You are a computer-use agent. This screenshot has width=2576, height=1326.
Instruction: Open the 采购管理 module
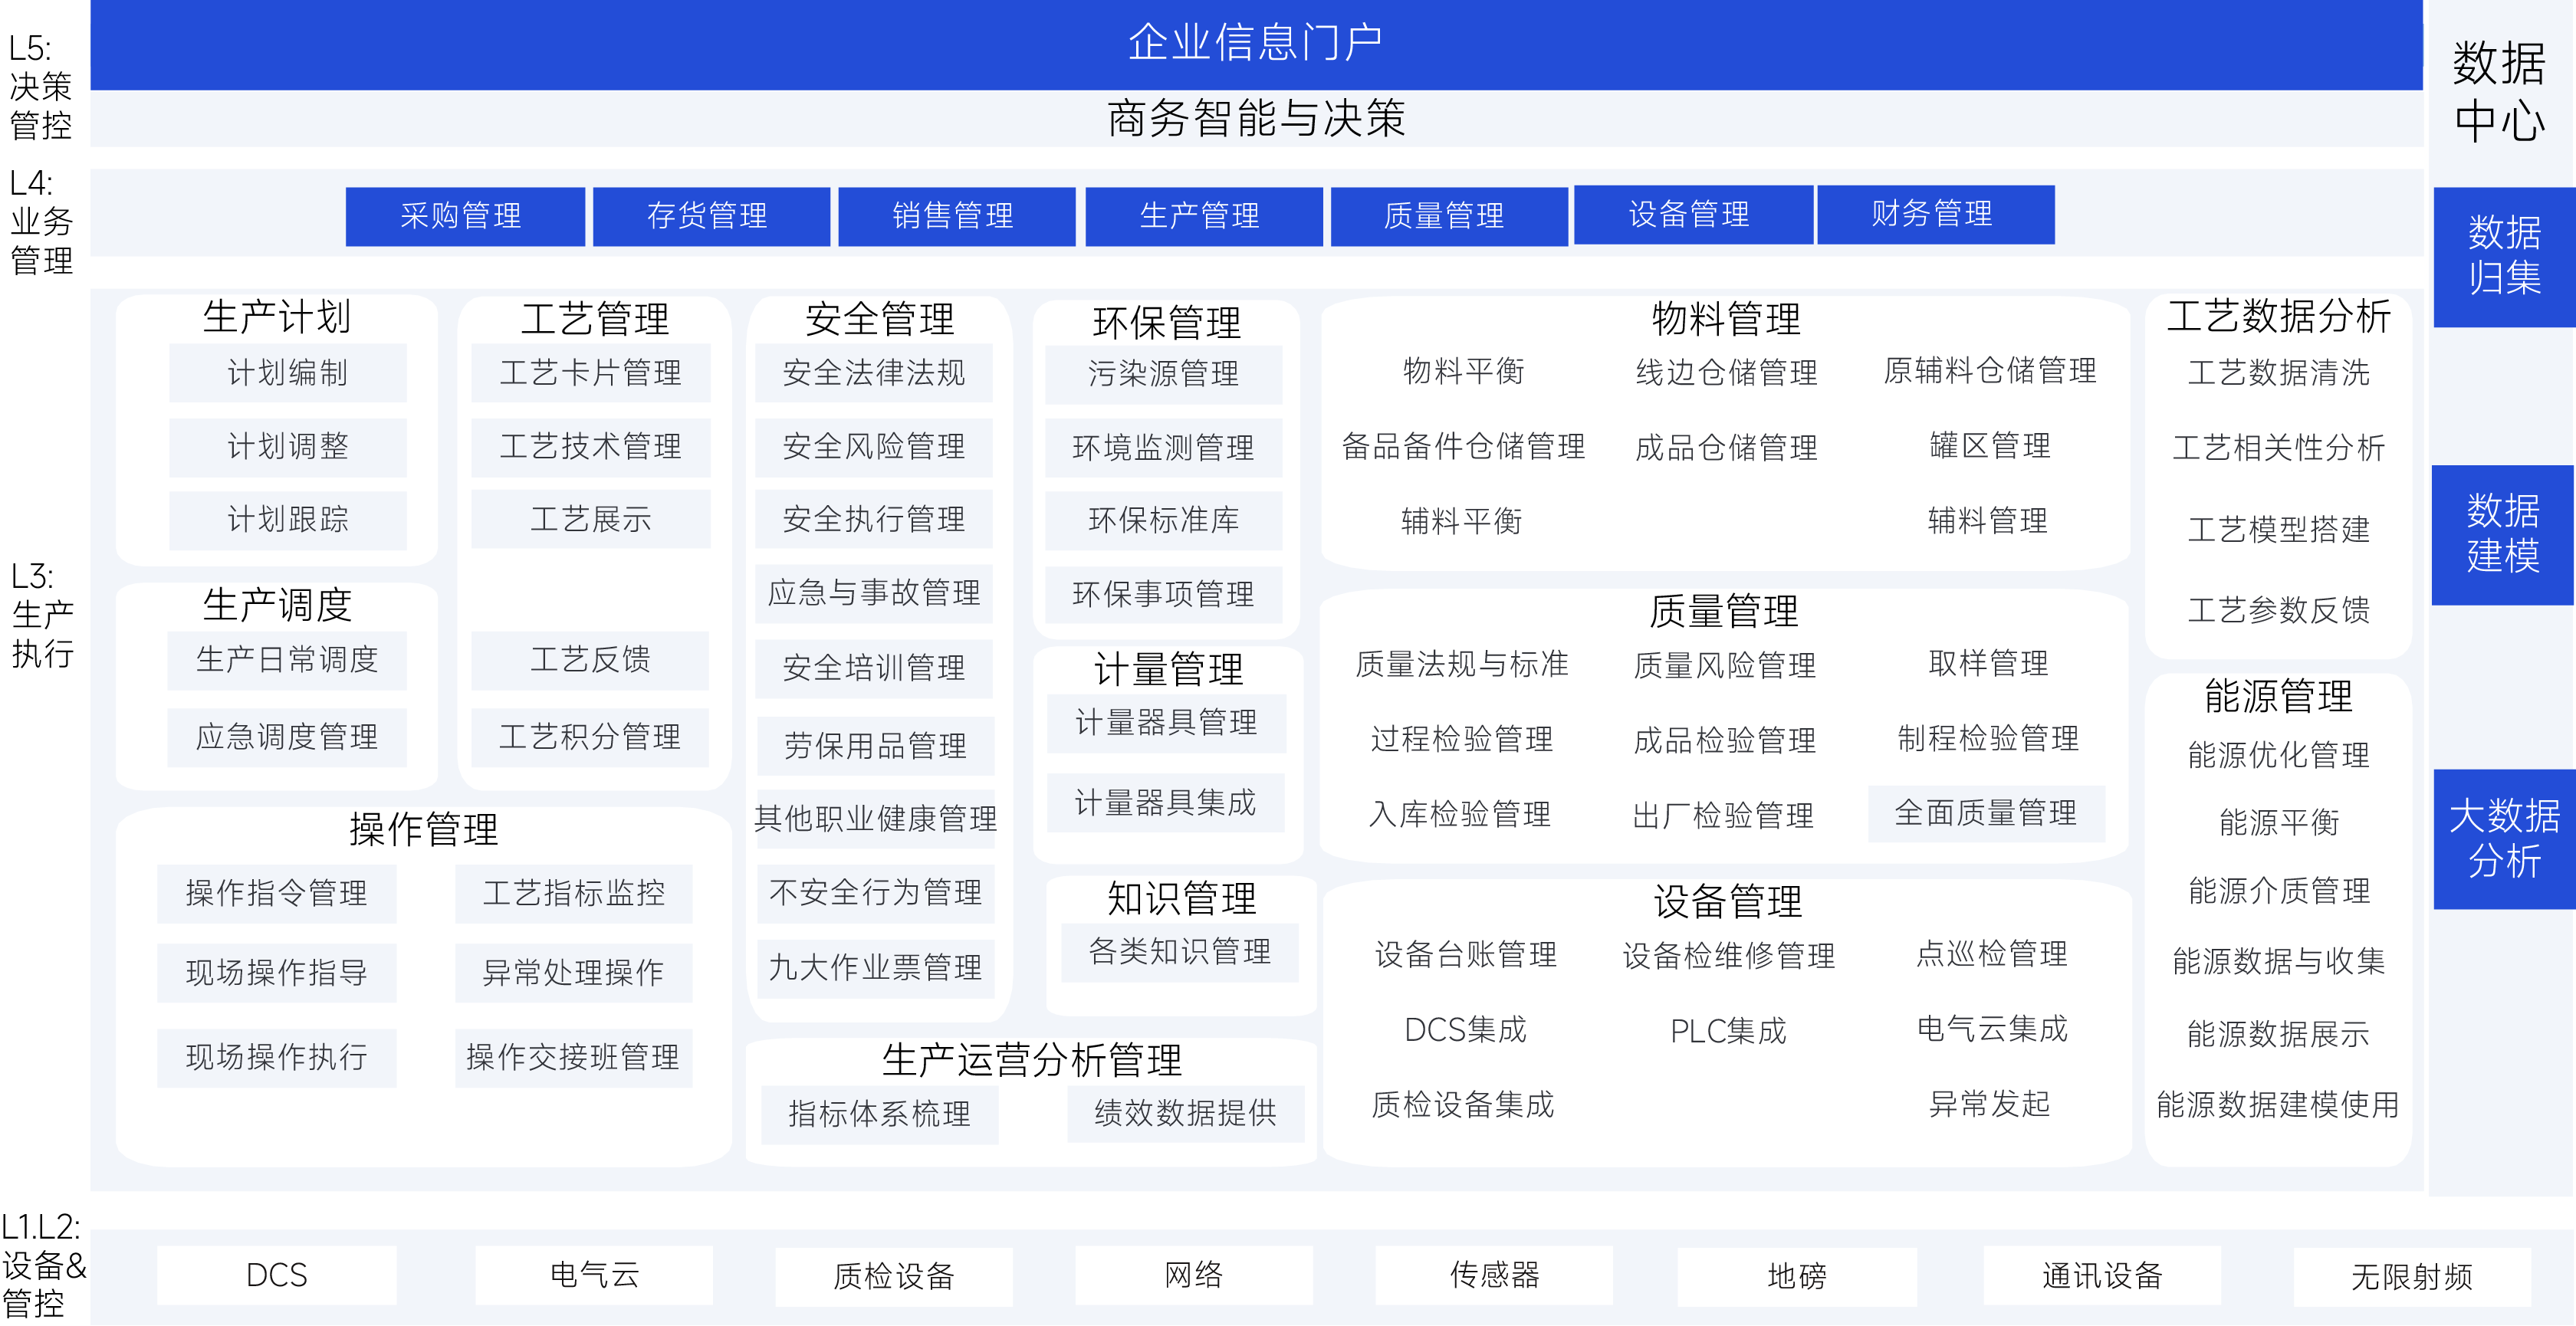[465, 216]
